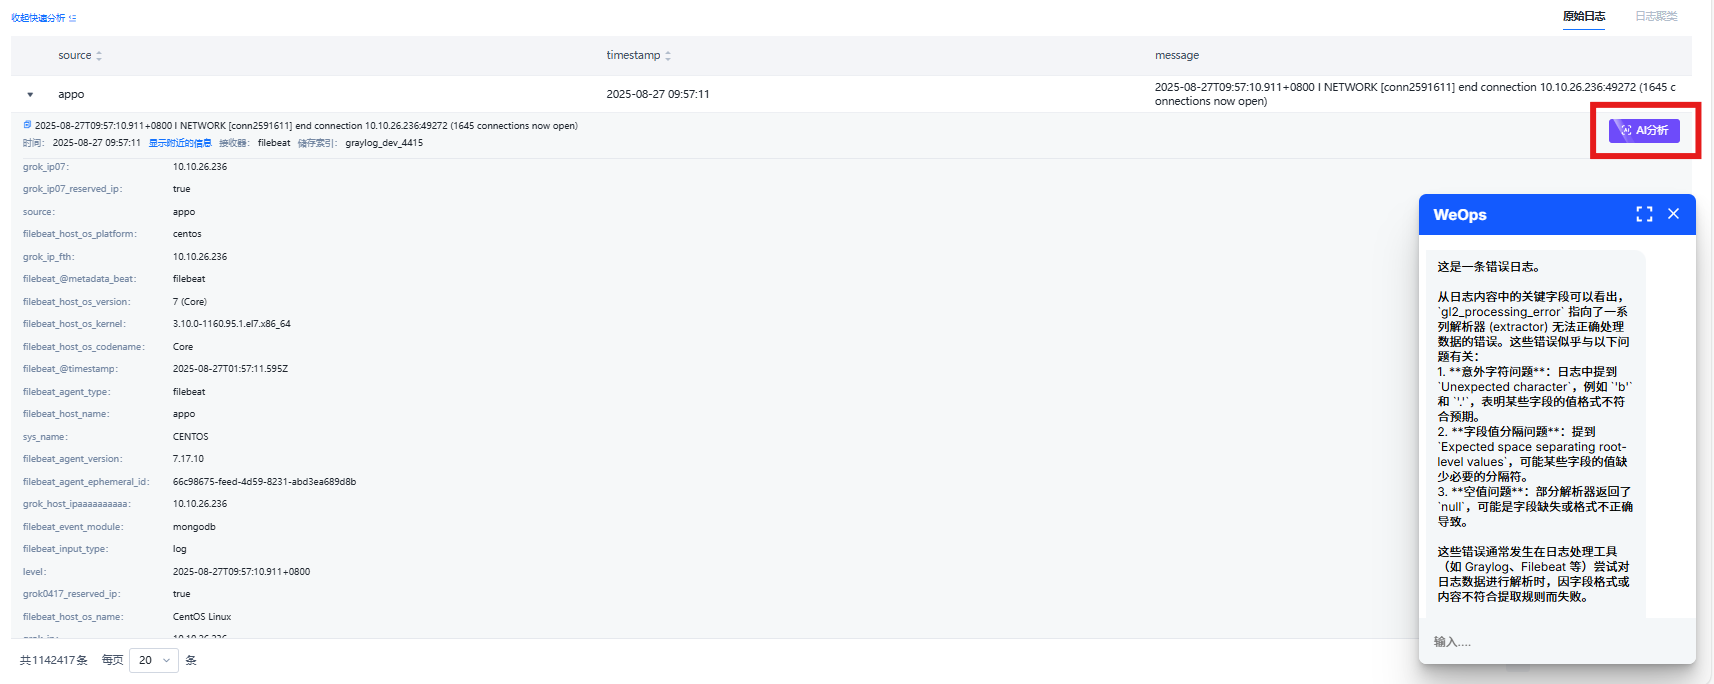Click the WeOps panel title
The image size is (1714, 684).
tap(1460, 215)
